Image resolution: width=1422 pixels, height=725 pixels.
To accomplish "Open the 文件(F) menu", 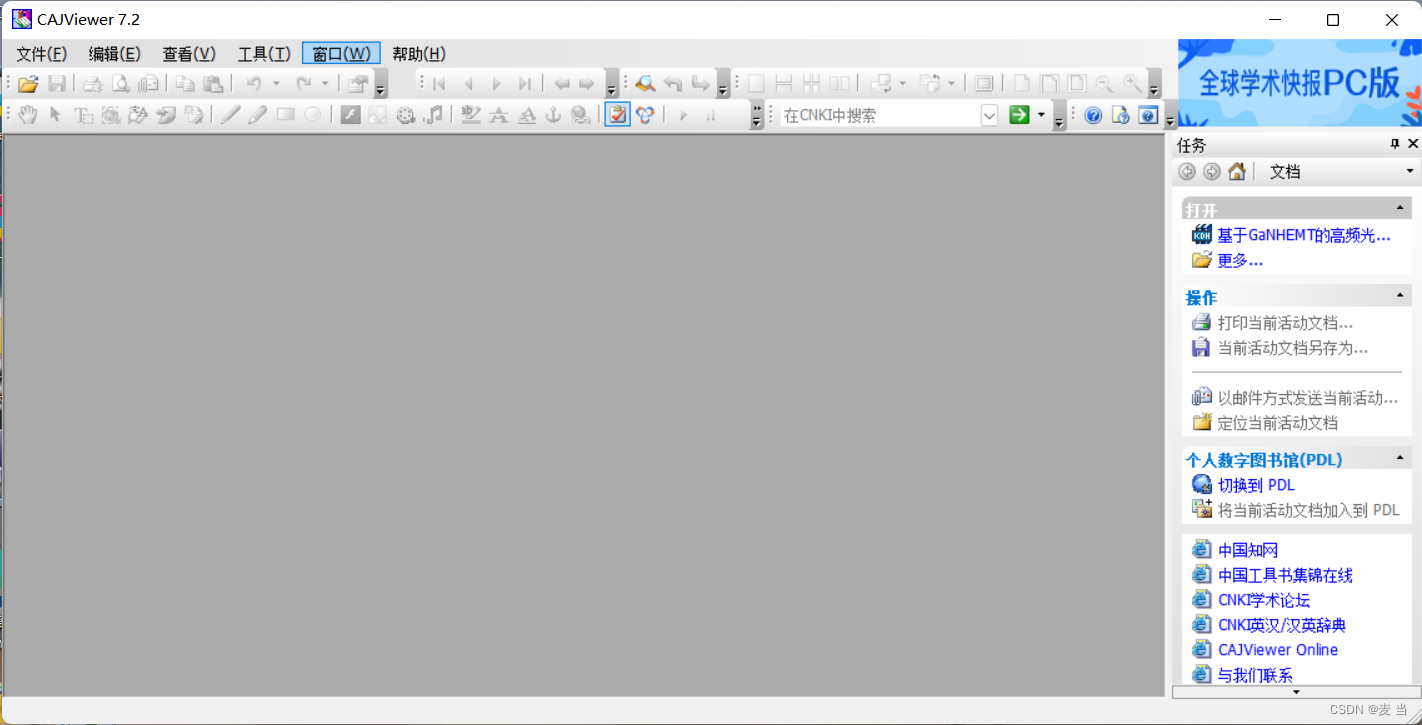I will pyautogui.click(x=42, y=53).
